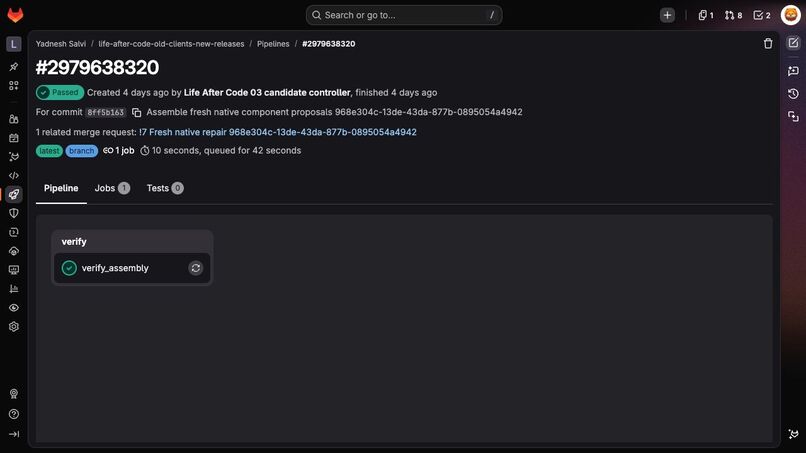Open Life After Code 03 candidate controller profile
Viewport: 806px width, 453px height.
click(267, 93)
